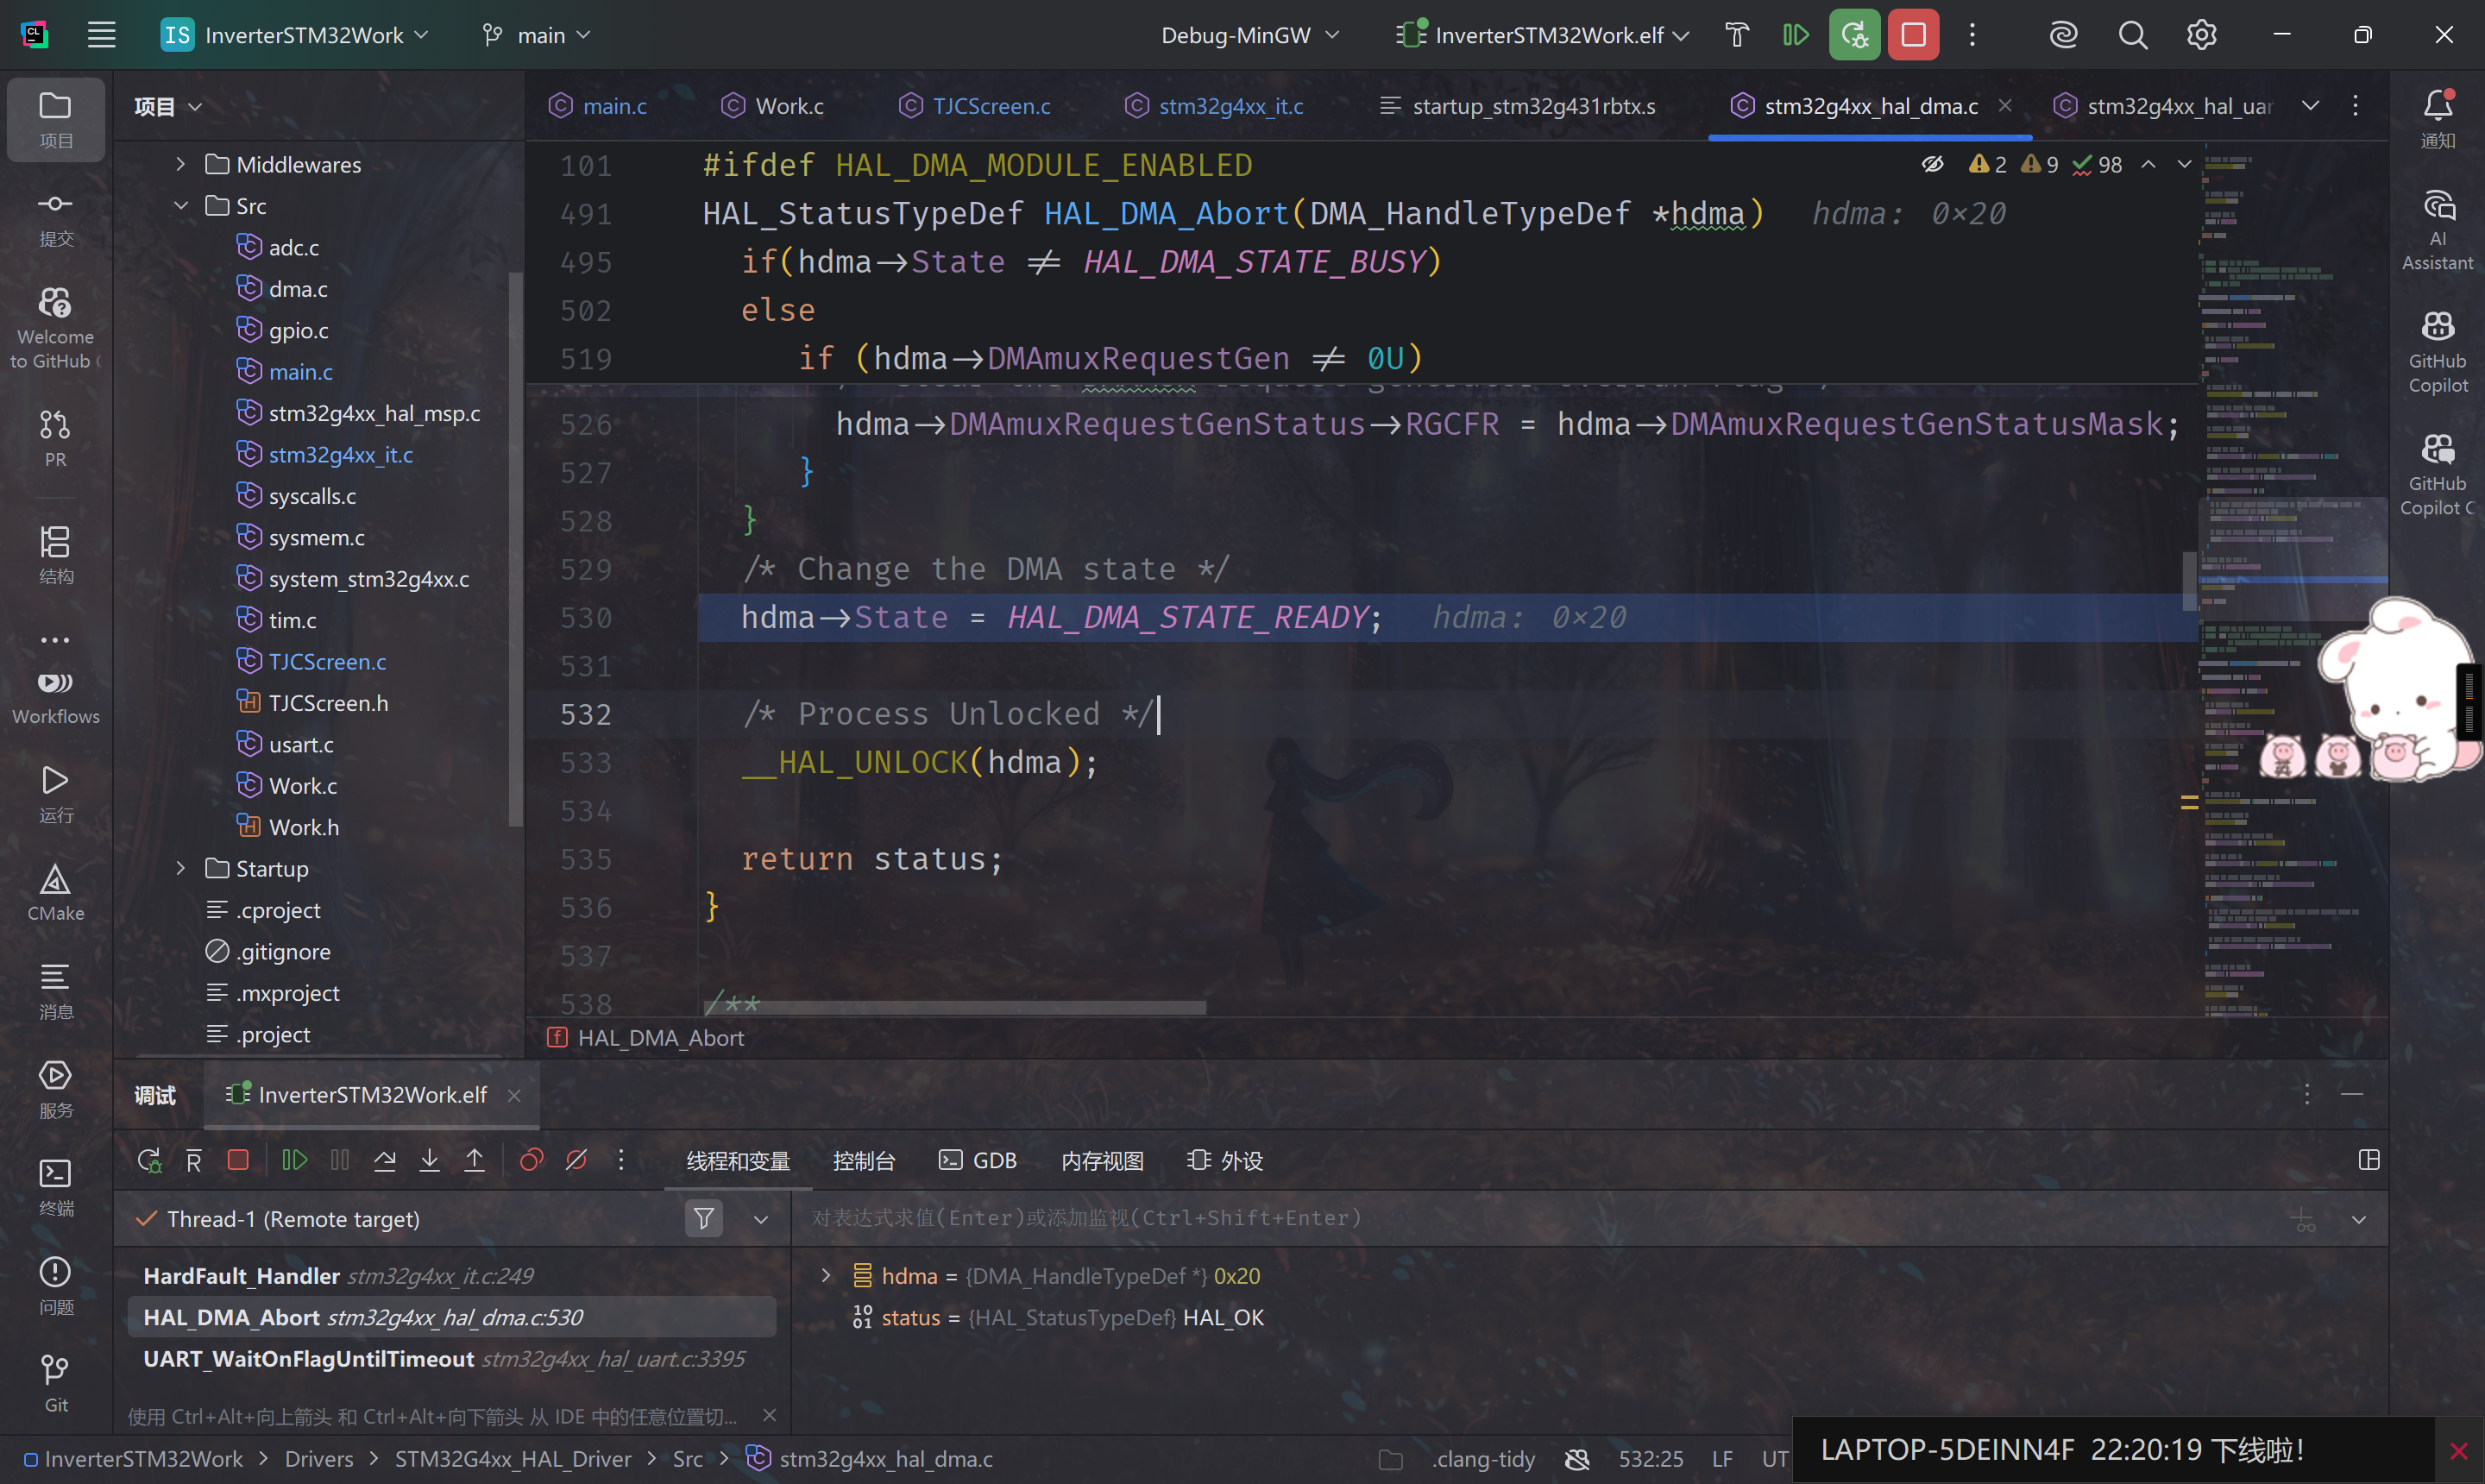
Task: Click Drivers in the breadcrumb bar
Action: (318, 1458)
